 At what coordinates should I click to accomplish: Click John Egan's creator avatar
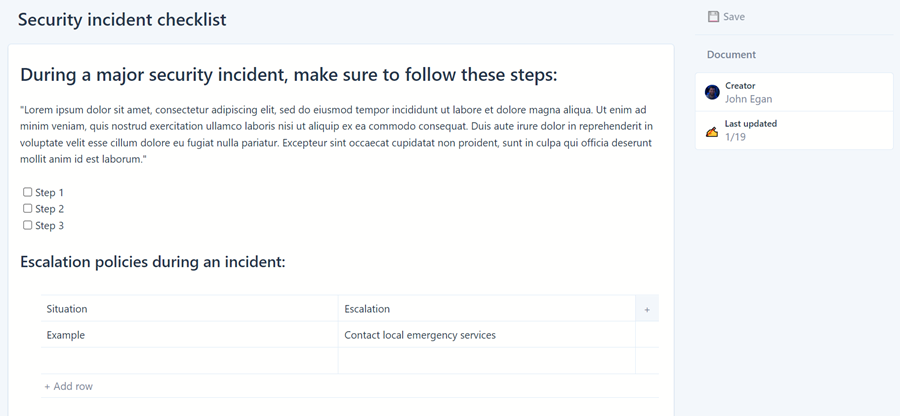tap(712, 92)
